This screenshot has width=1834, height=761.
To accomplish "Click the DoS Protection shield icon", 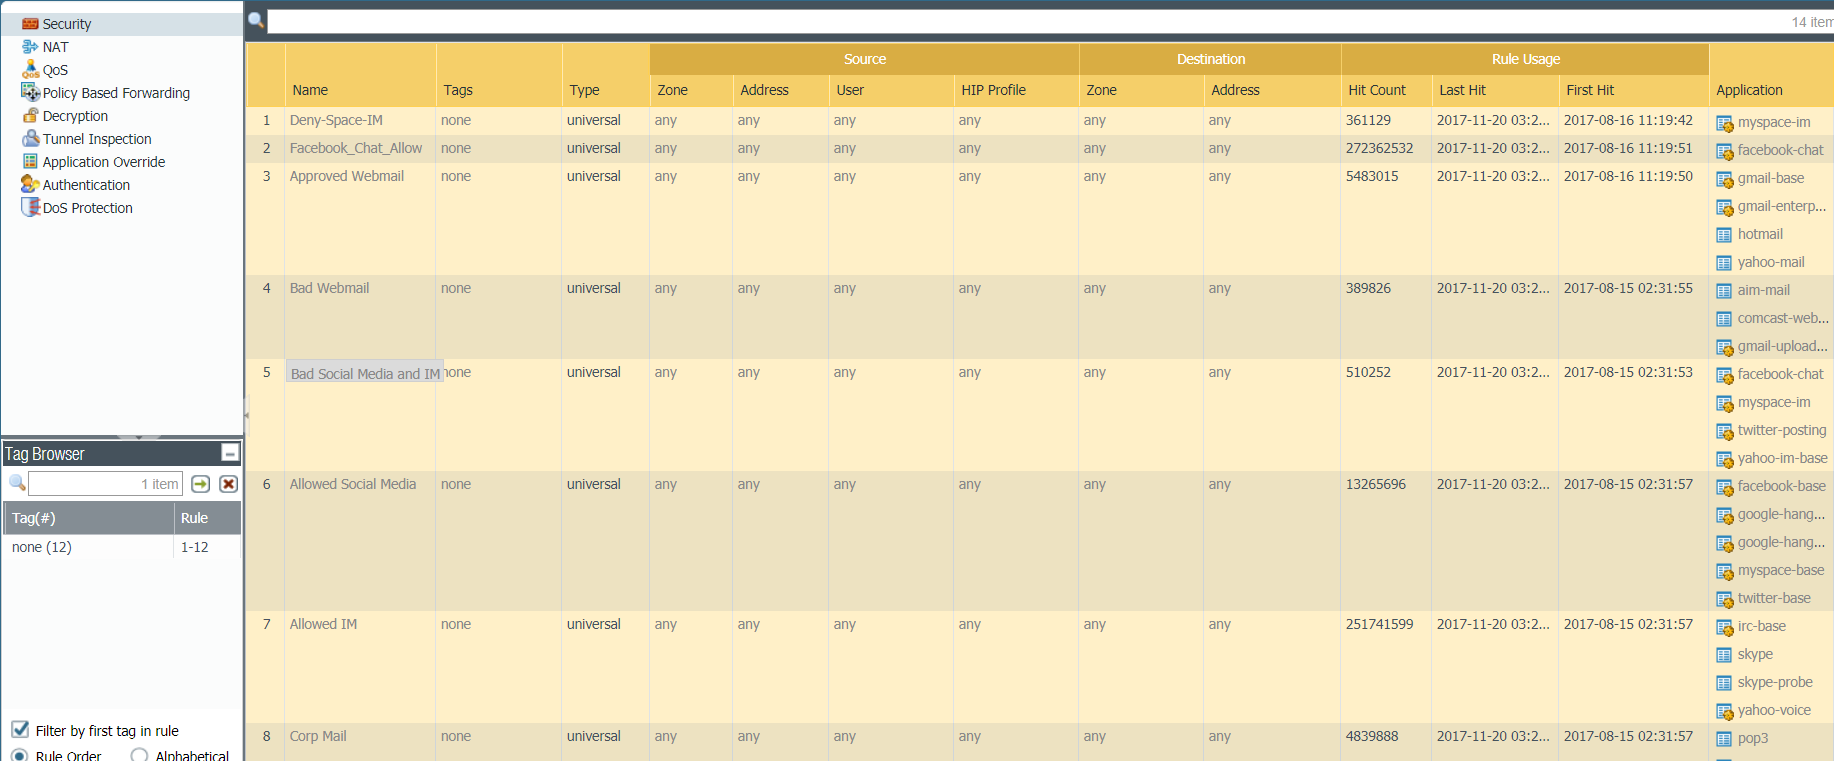I will coord(30,208).
